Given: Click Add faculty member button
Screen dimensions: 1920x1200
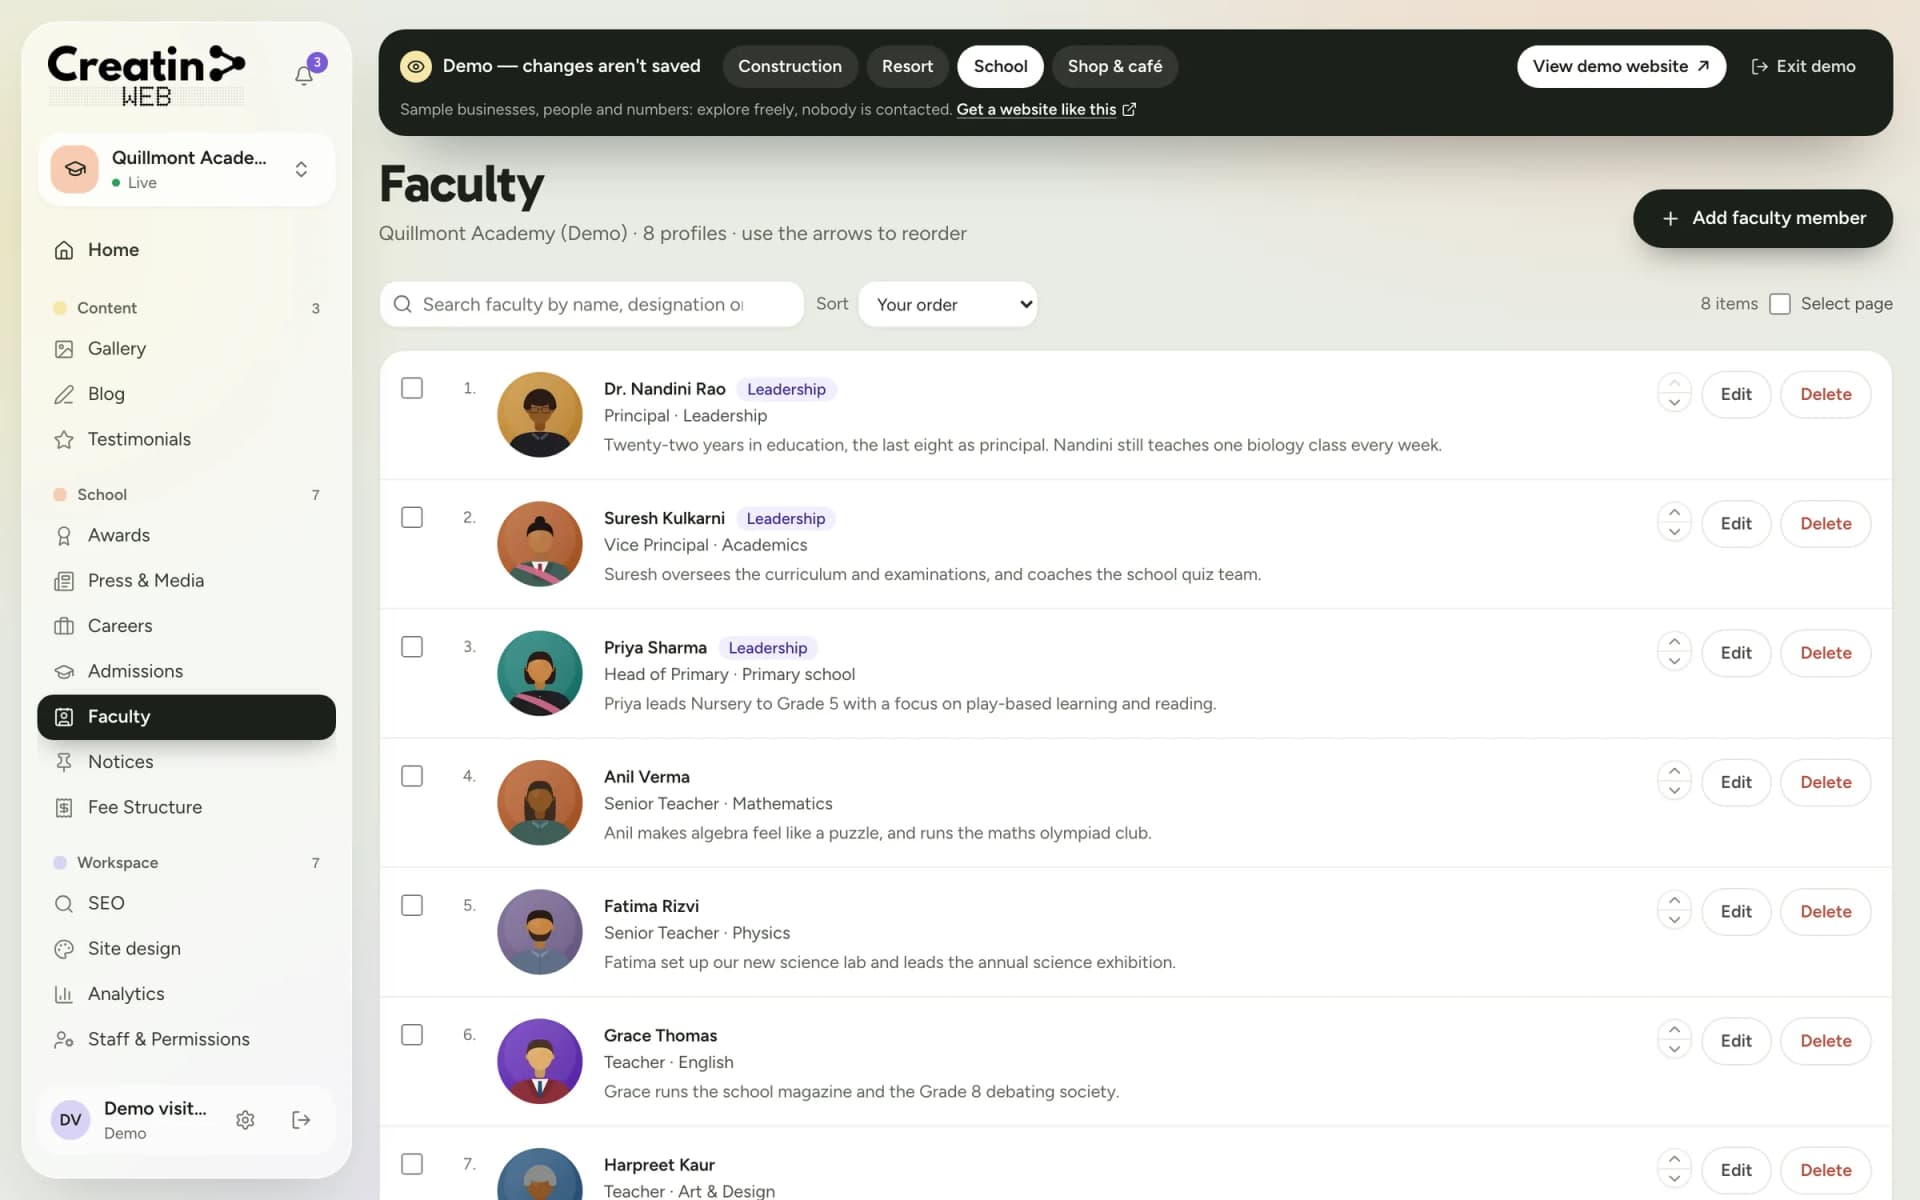Looking at the screenshot, I should coord(1763,218).
